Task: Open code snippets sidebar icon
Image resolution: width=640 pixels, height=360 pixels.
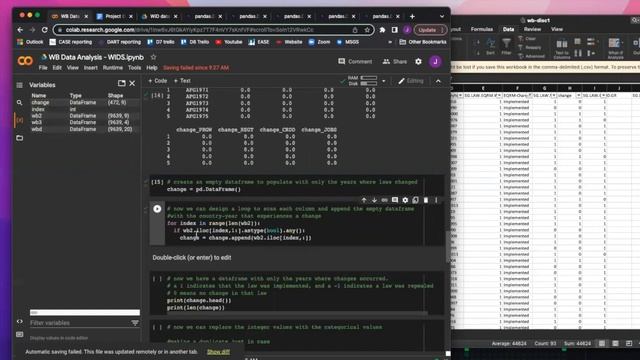Action: pos(20,321)
